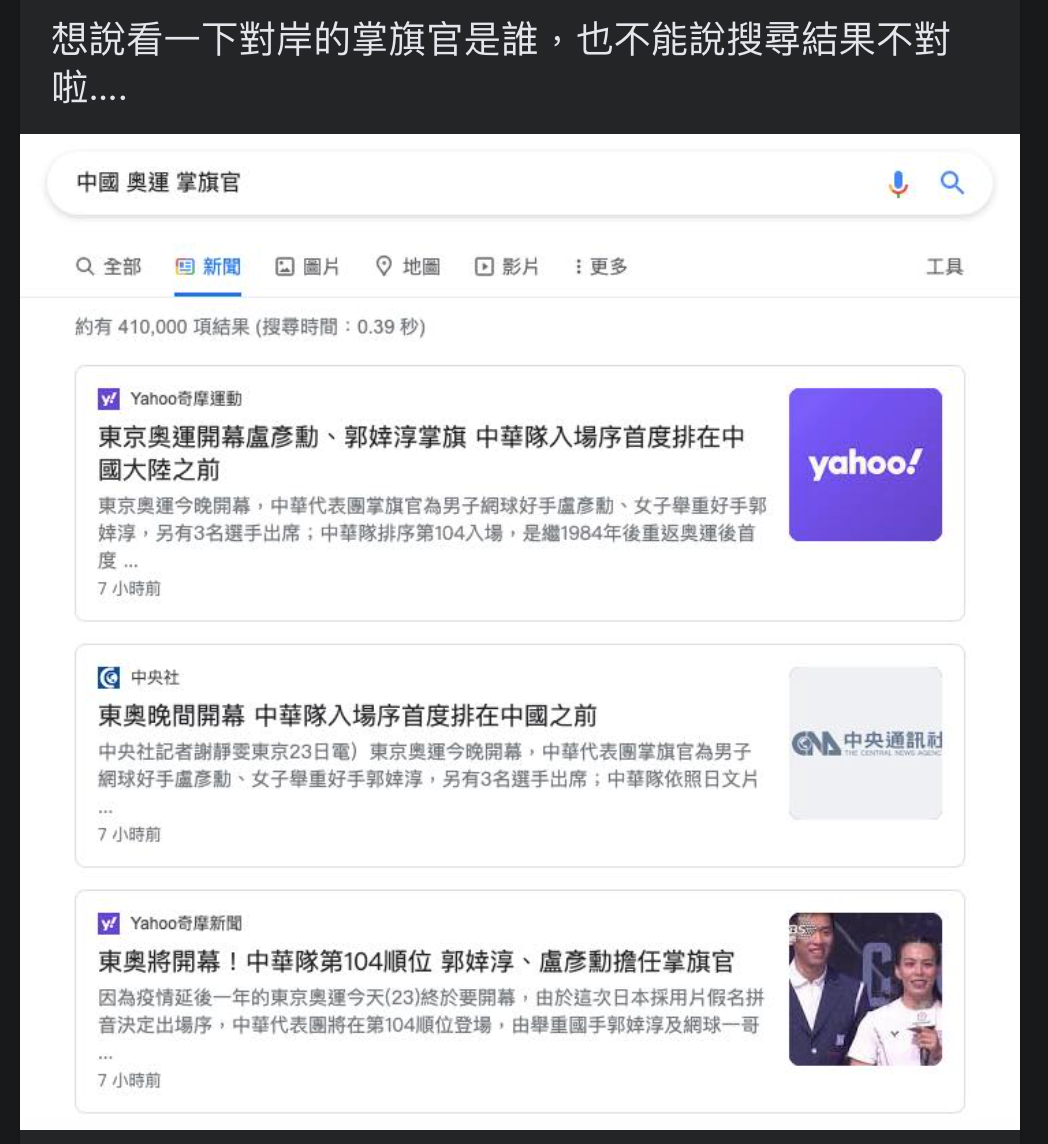1048x1144 pixels.
Task: Click the 中央通訊社 logo thumbnail
Action: [865, 743]
